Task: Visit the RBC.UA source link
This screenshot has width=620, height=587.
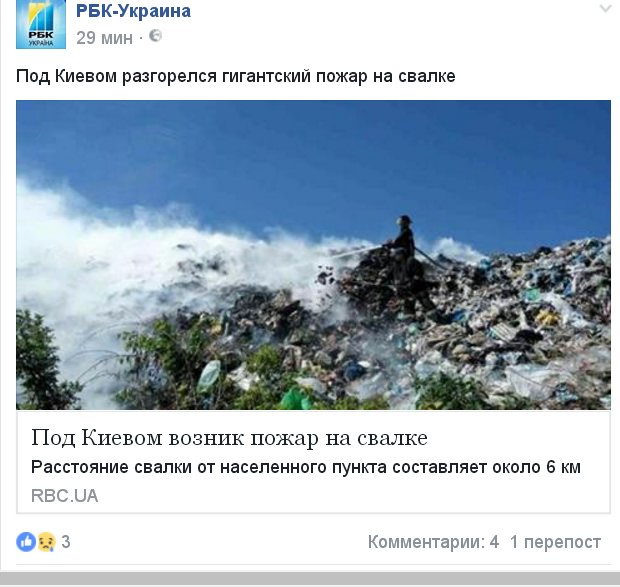Action: [64, 496]
